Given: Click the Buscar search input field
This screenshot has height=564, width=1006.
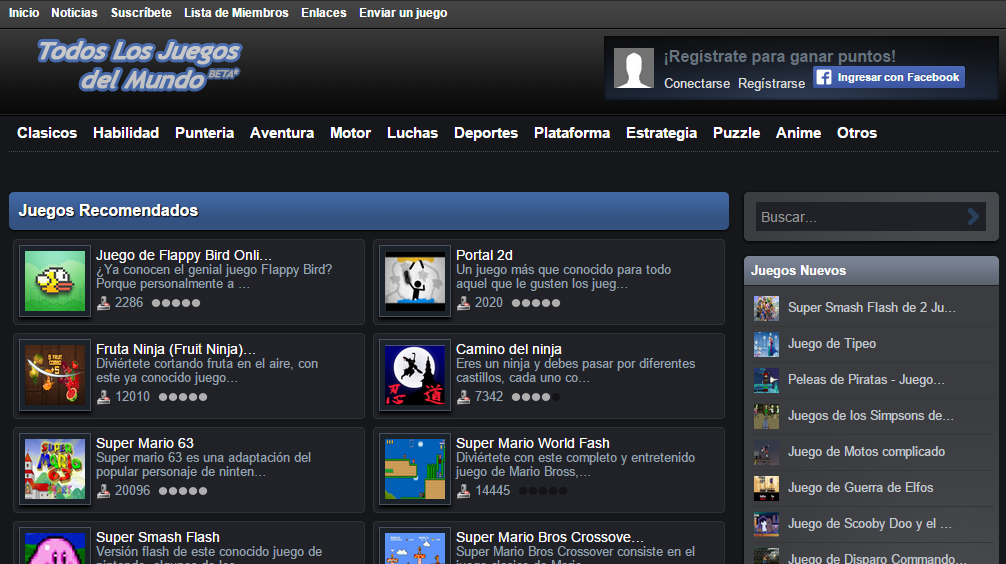Looking at the screenshot, I should coord(855,217).
